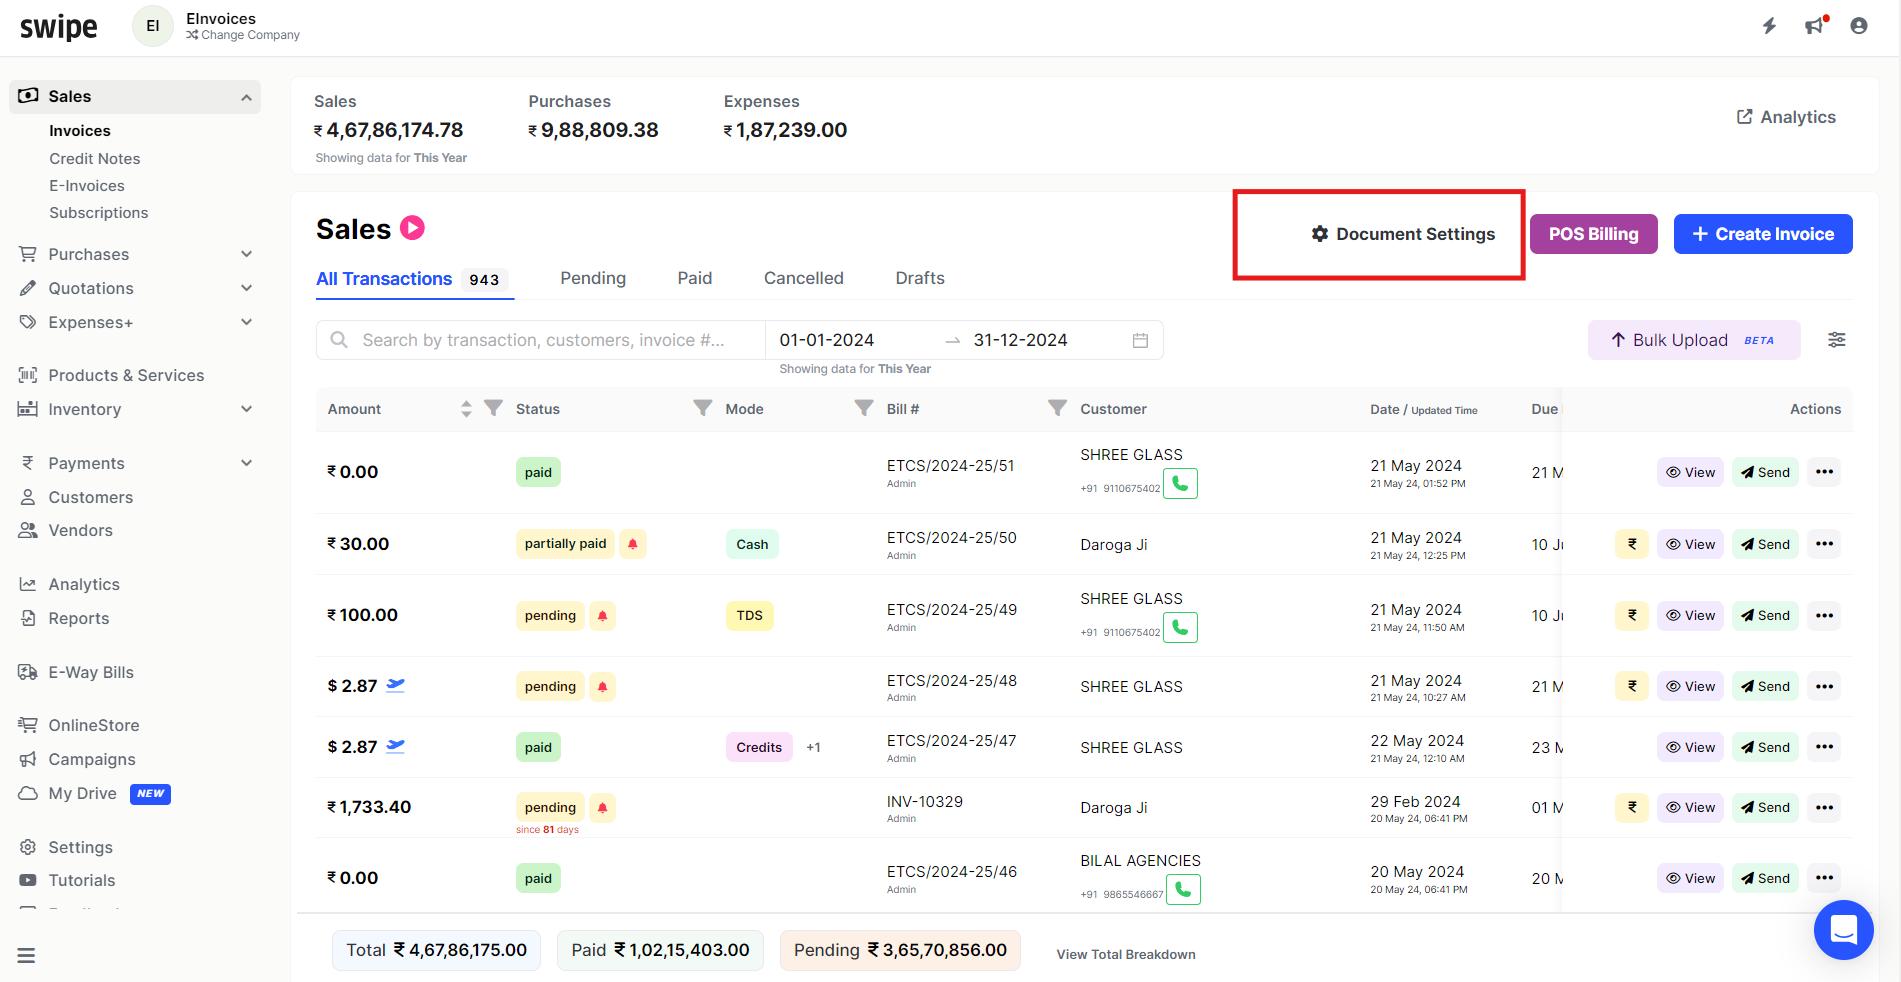Click the Pending ₹3,65,70,856.00 total
This screenshot has width=1901, height=982.
pyautogui.click(x=900, y=950)
